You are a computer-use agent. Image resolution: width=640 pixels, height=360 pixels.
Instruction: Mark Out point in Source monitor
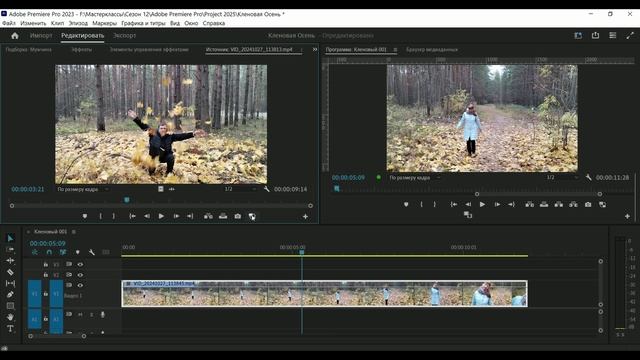114,216
